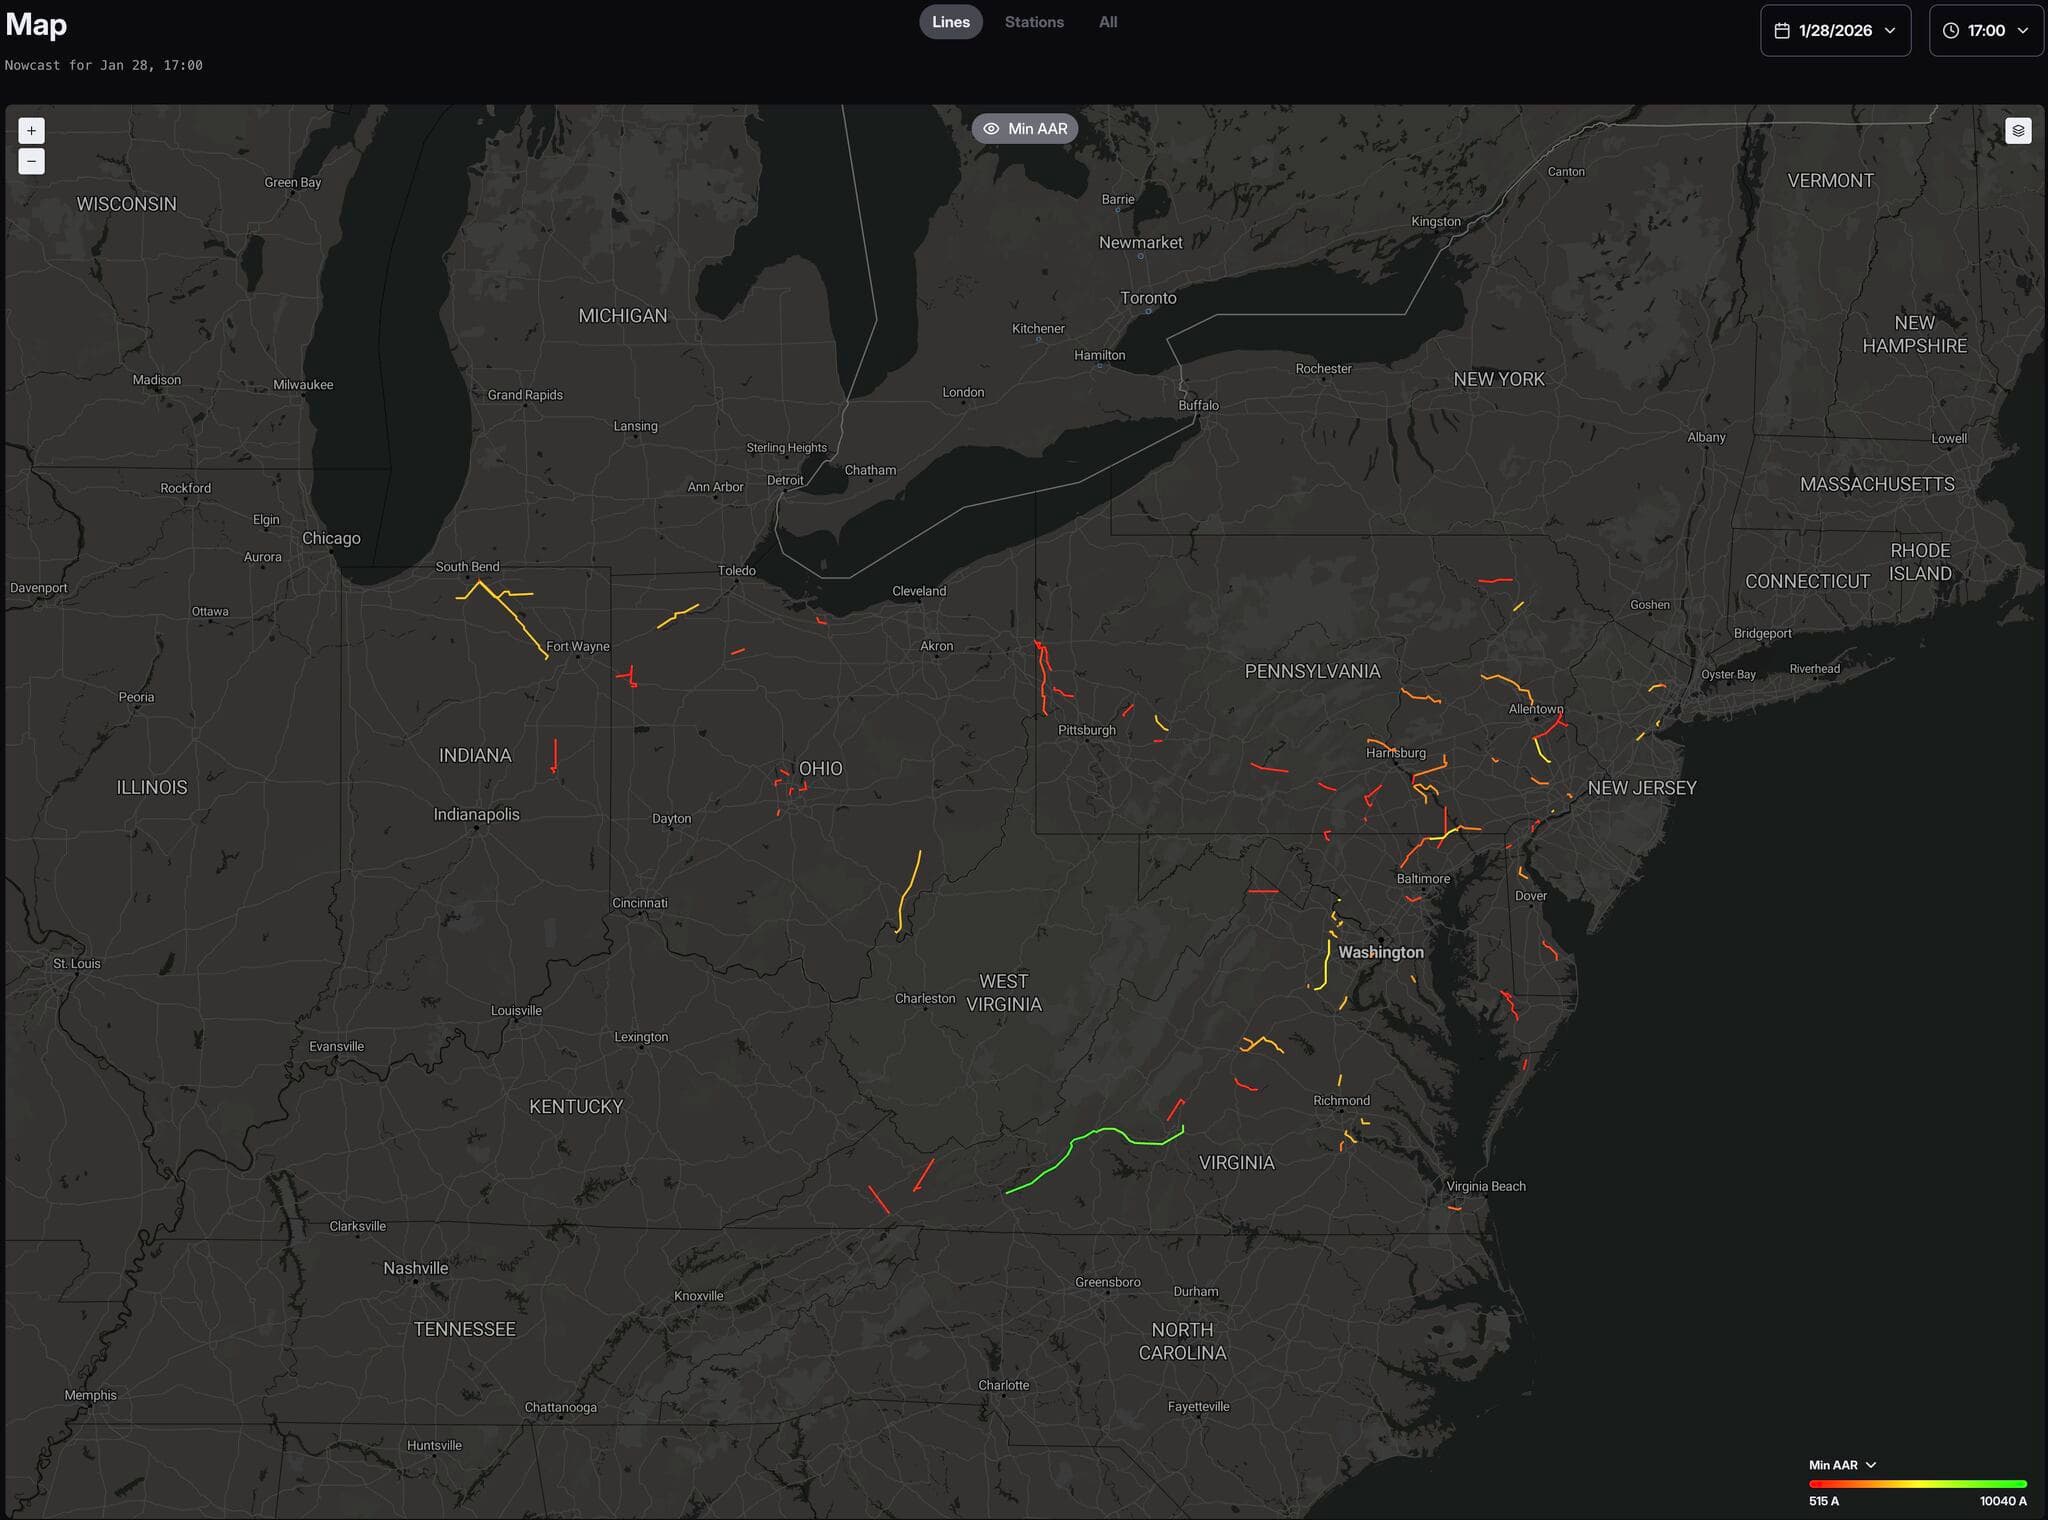Click the Richmond city label
The height and width of the screenshot is (1520, 2048).
coord(1341,1100)
